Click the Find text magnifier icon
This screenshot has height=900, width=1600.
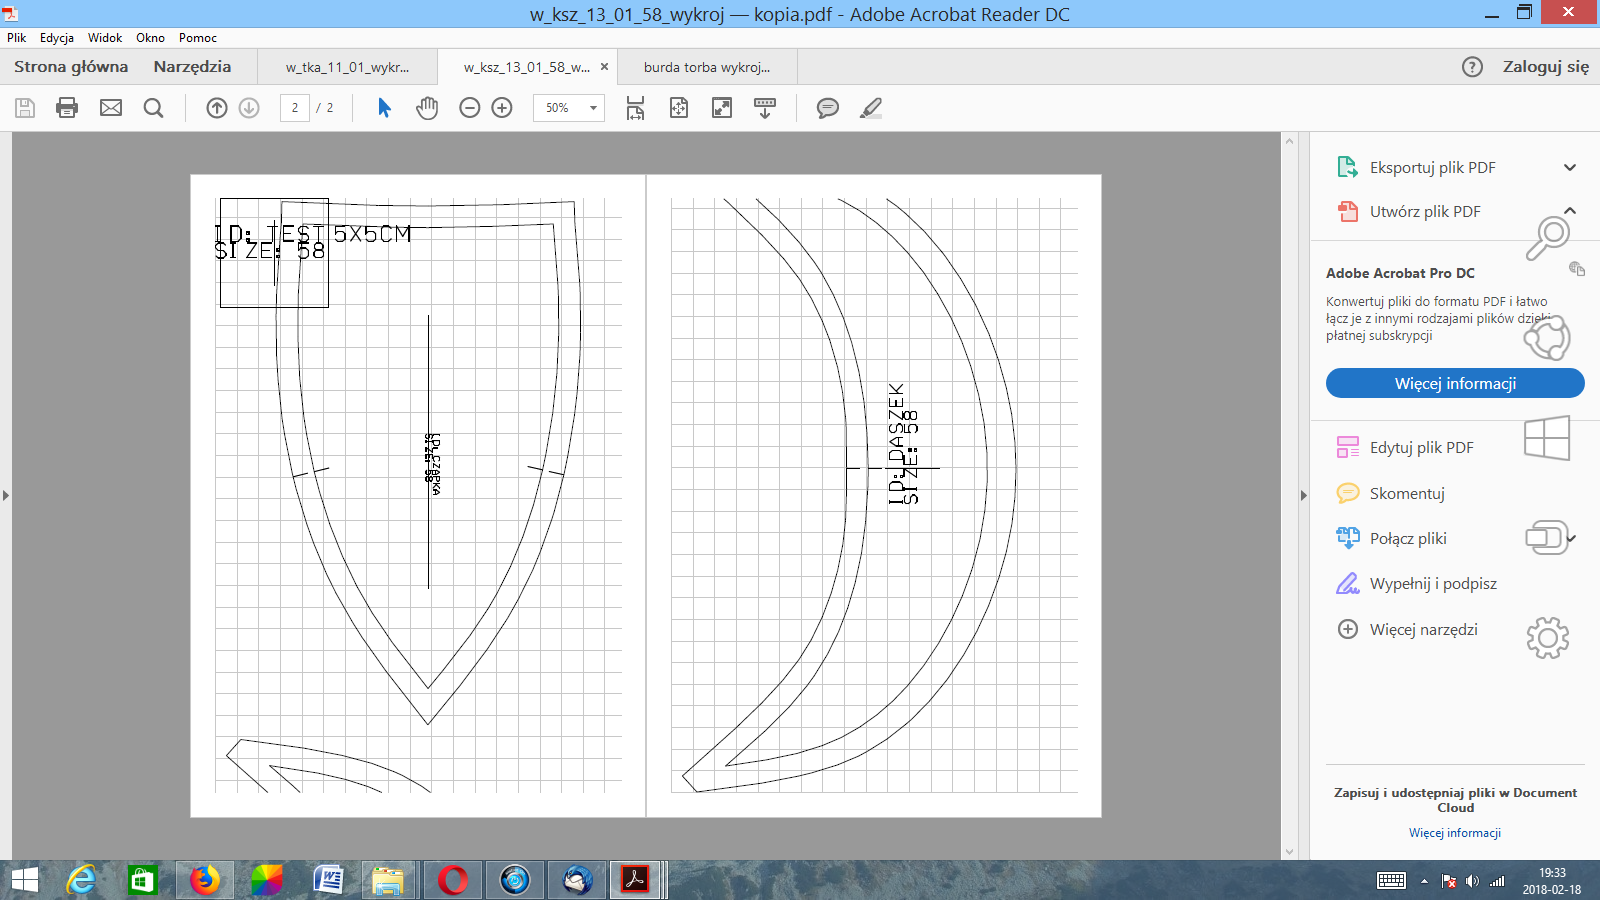click(153, 108)
